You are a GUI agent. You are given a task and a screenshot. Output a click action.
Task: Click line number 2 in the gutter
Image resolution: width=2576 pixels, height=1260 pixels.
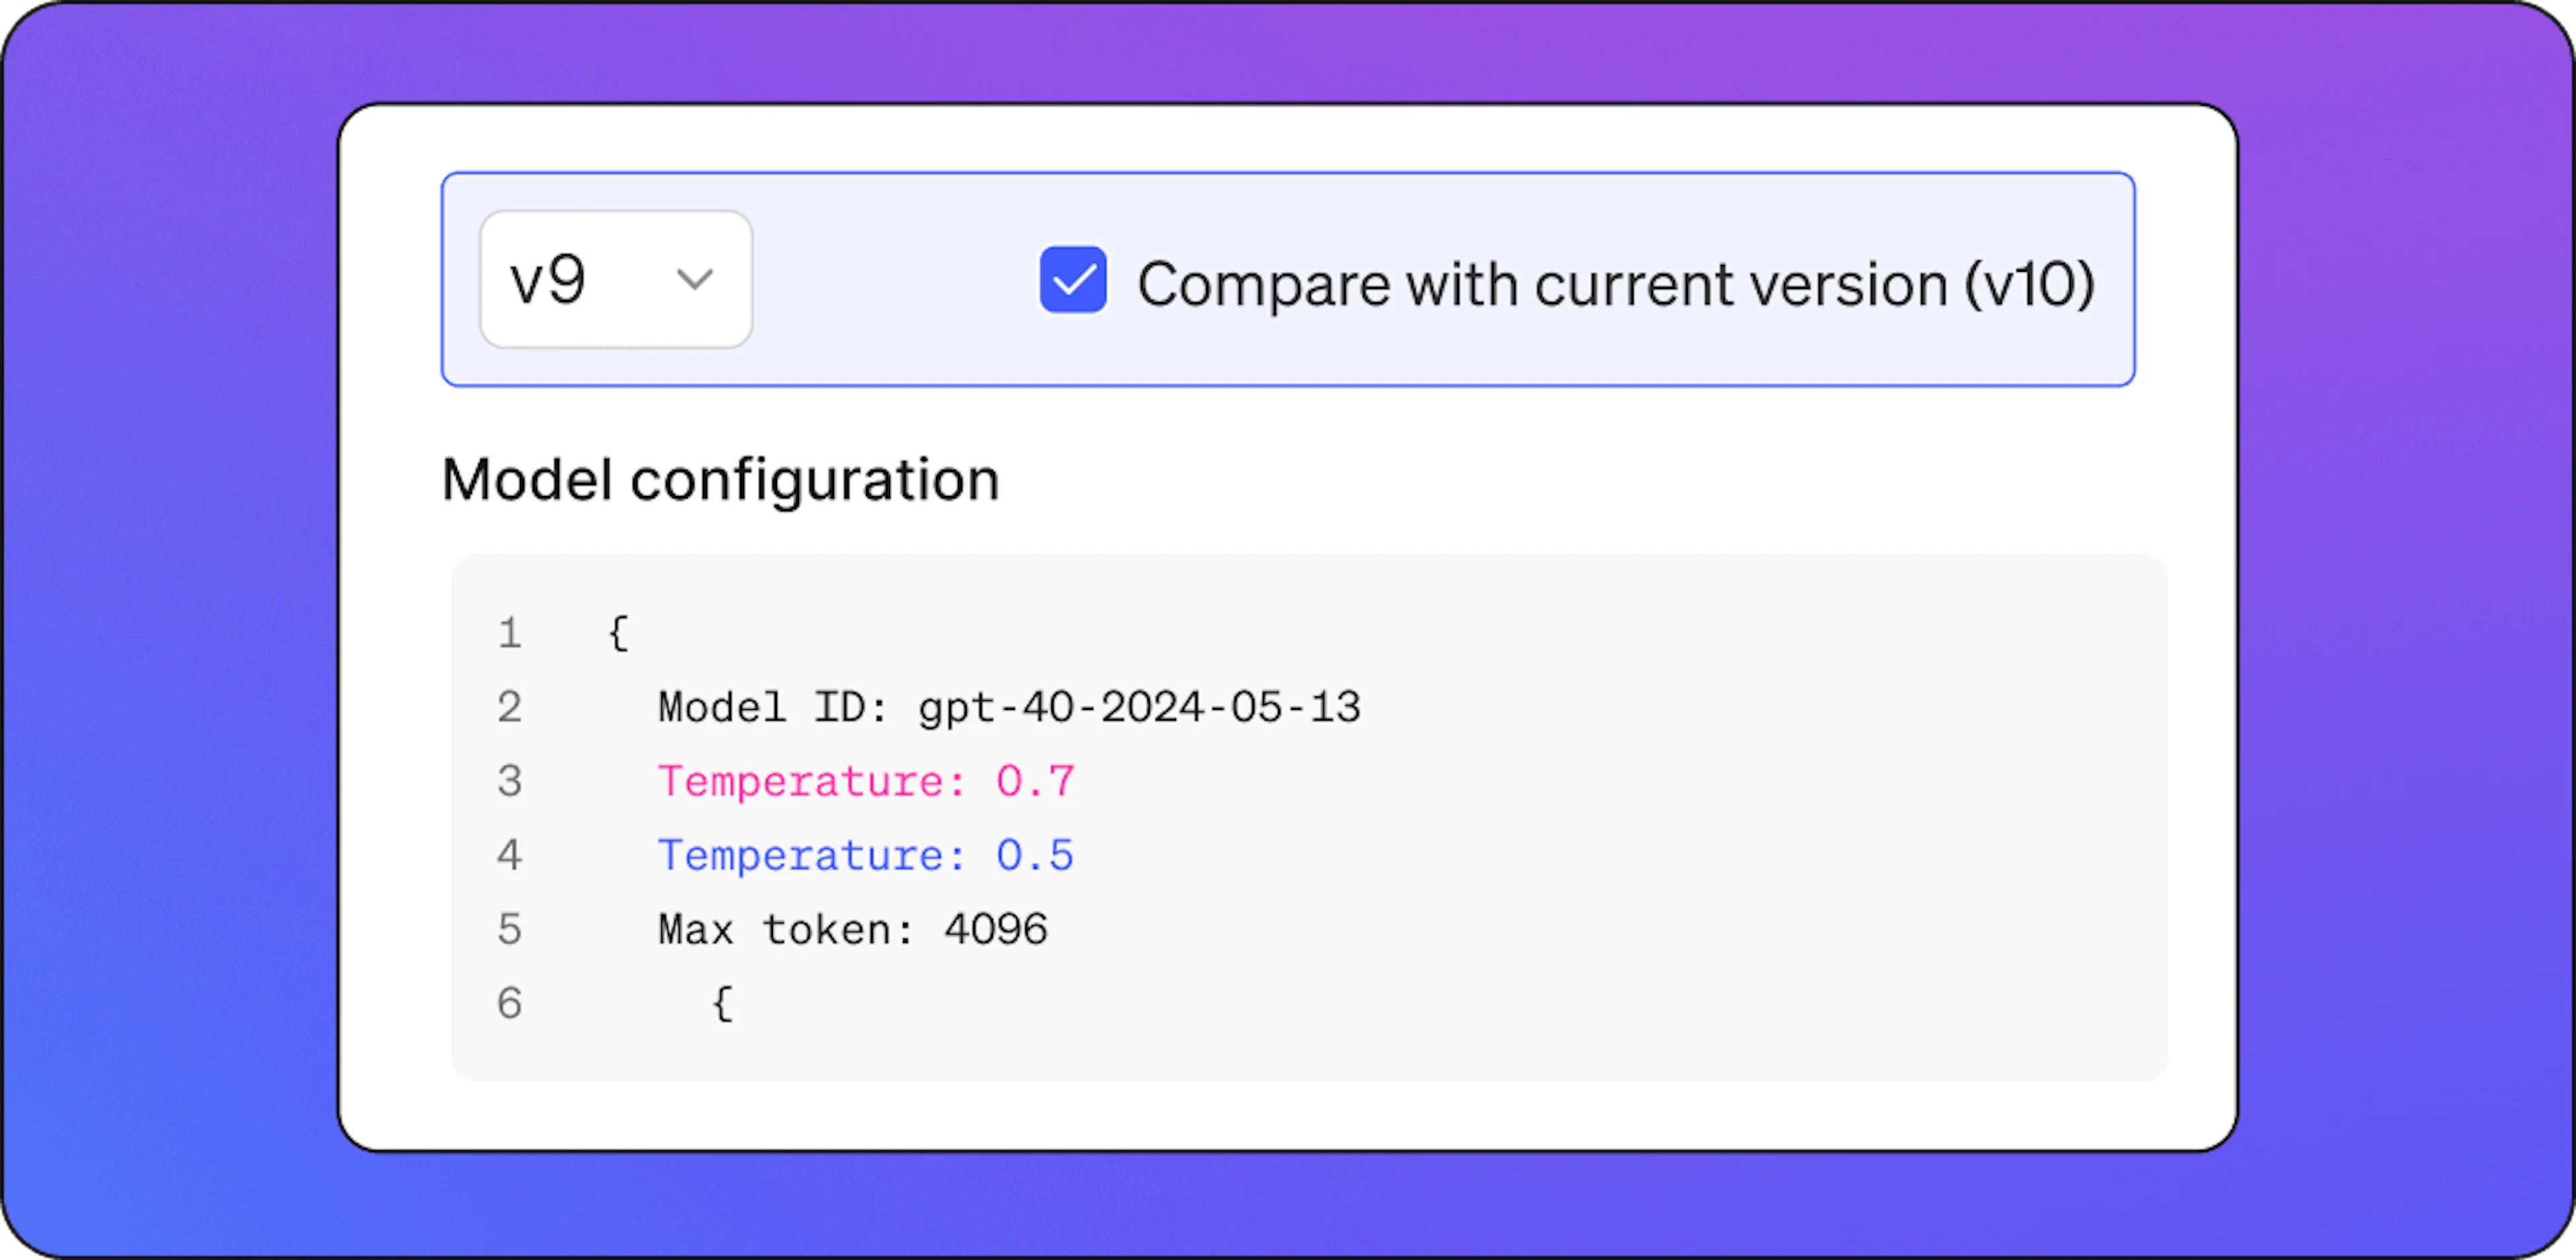pos(510,707)
